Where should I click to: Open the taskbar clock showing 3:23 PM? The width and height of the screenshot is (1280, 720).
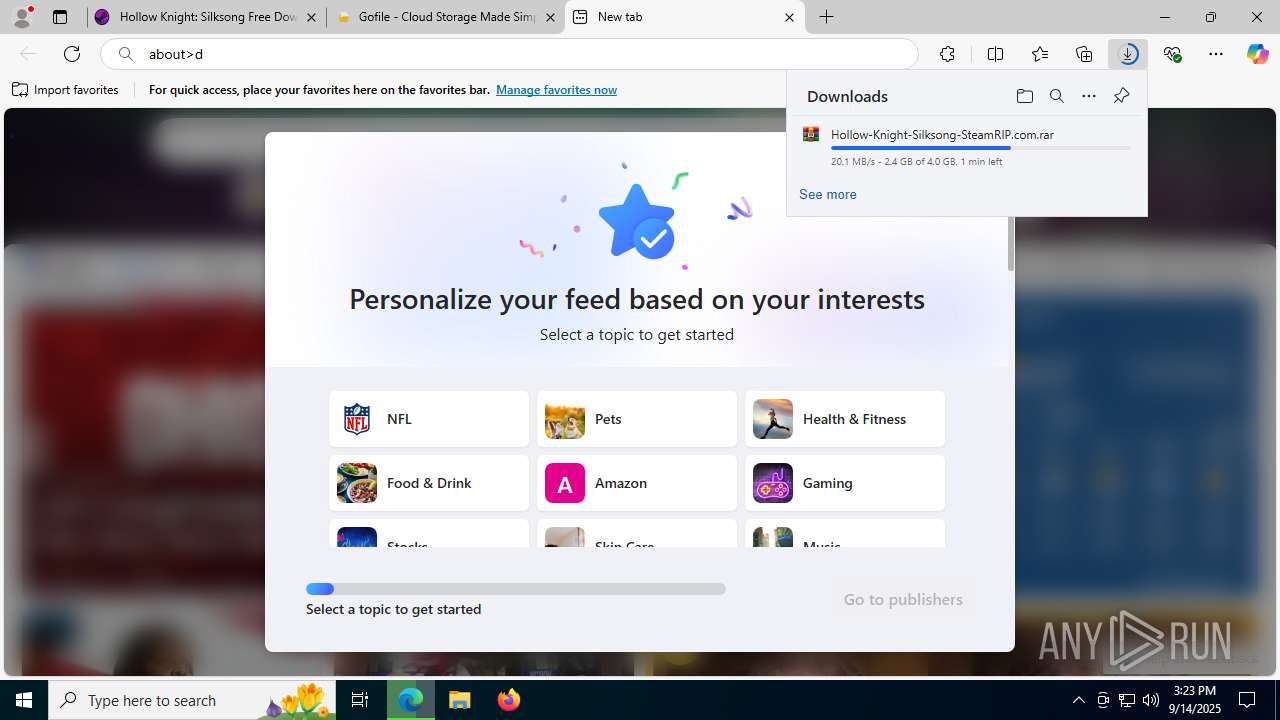click(1195, 700)
